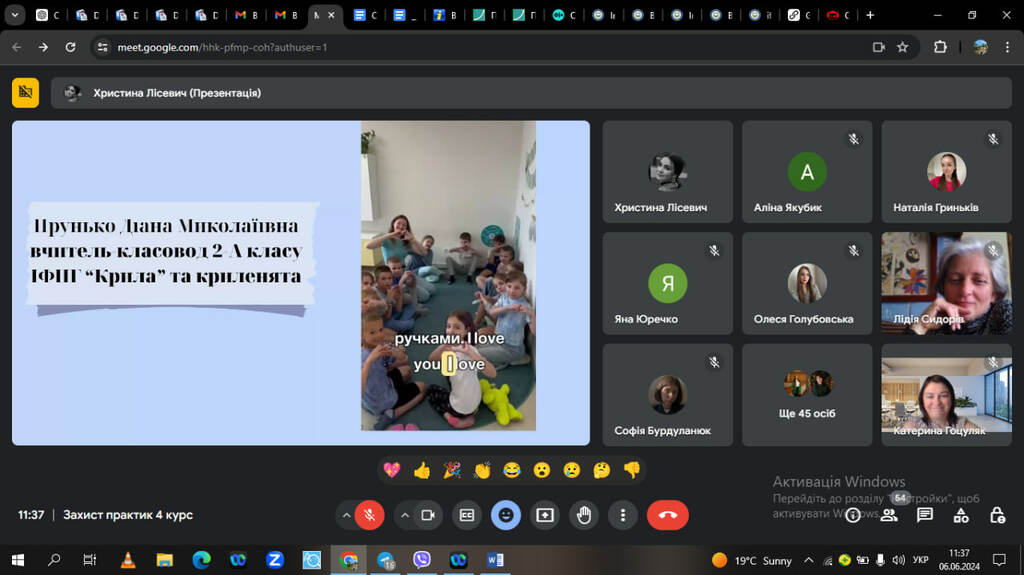
Task: Open the activities panel
Action: (x=961, y=515)
